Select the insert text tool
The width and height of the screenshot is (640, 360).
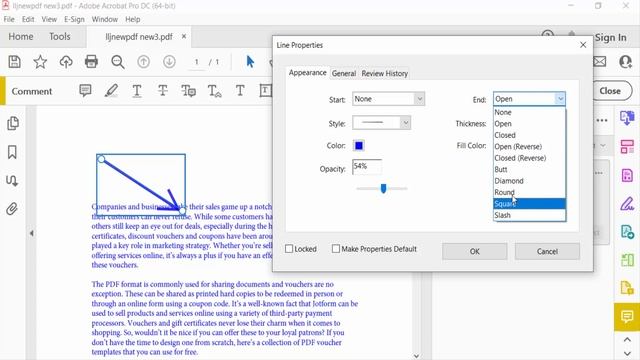(x=214, y=91)
